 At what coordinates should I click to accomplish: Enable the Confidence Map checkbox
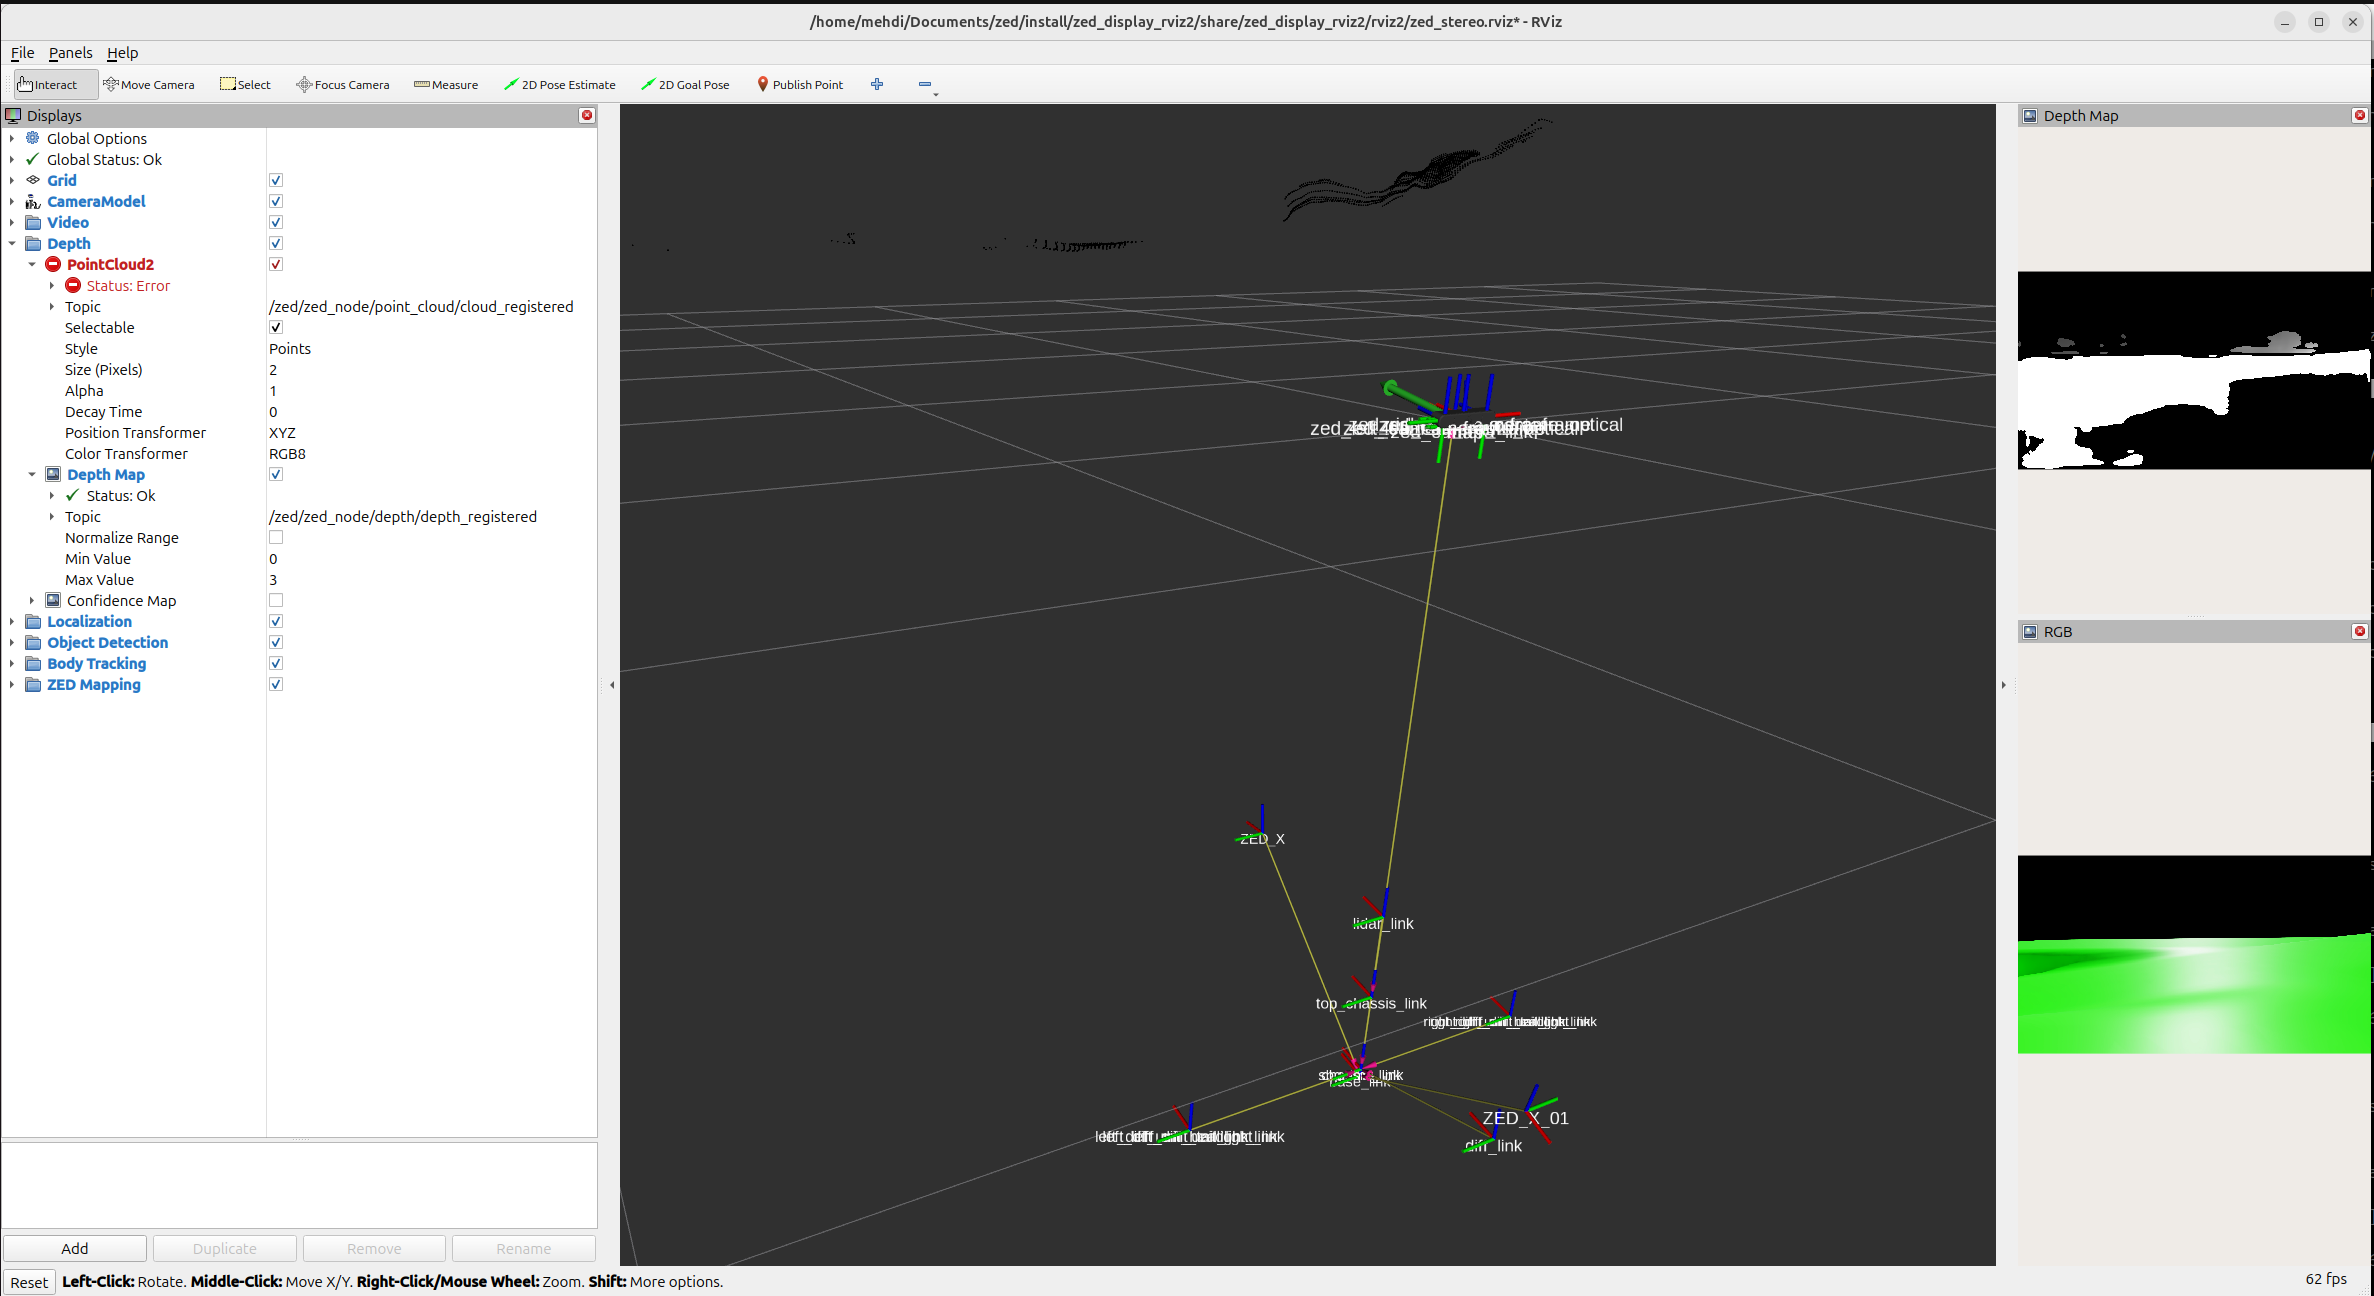[276, 601]
